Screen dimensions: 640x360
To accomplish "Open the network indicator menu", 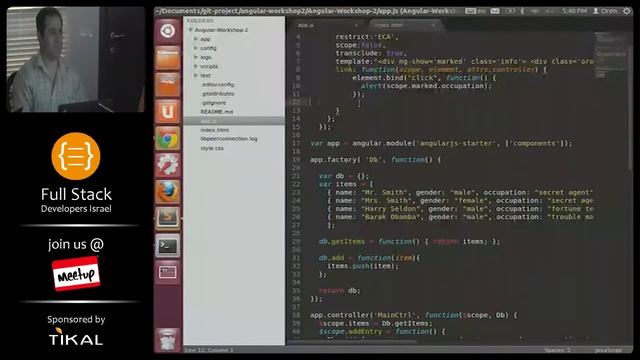I will [x=535, y=11].
